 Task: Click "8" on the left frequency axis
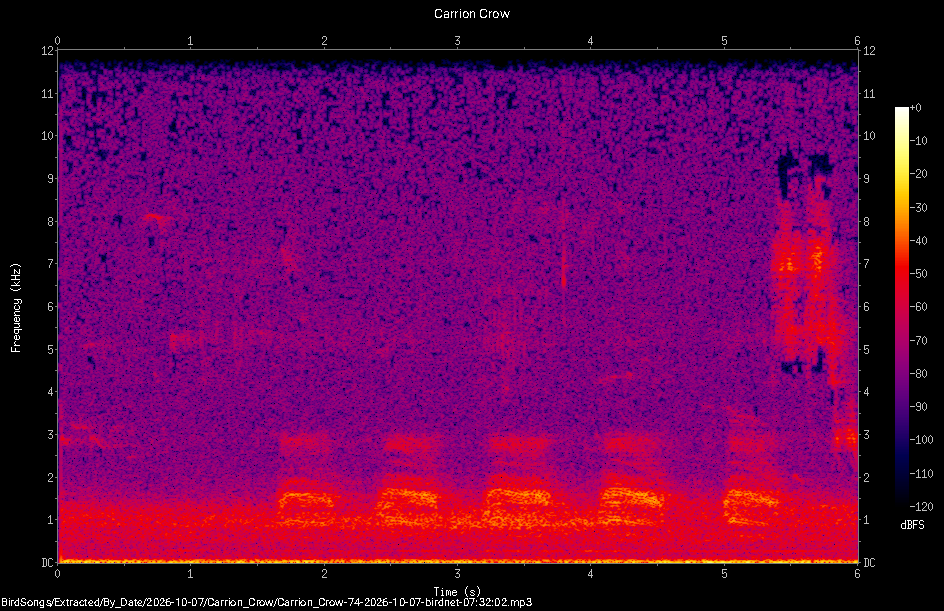pyautogui.click(x=51, y=222)
